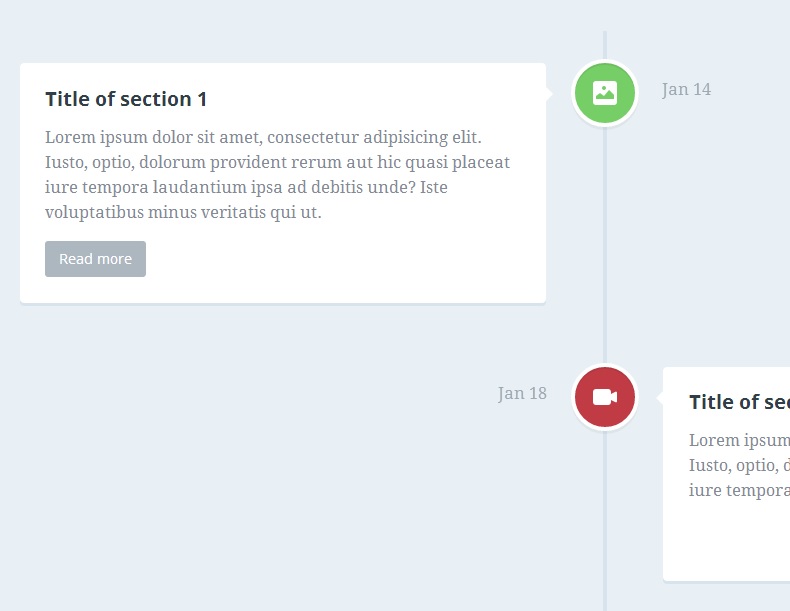This screenshot has width=790, height=611.
Task: Select the Jan 14 date label
Action: click(686, 90)
